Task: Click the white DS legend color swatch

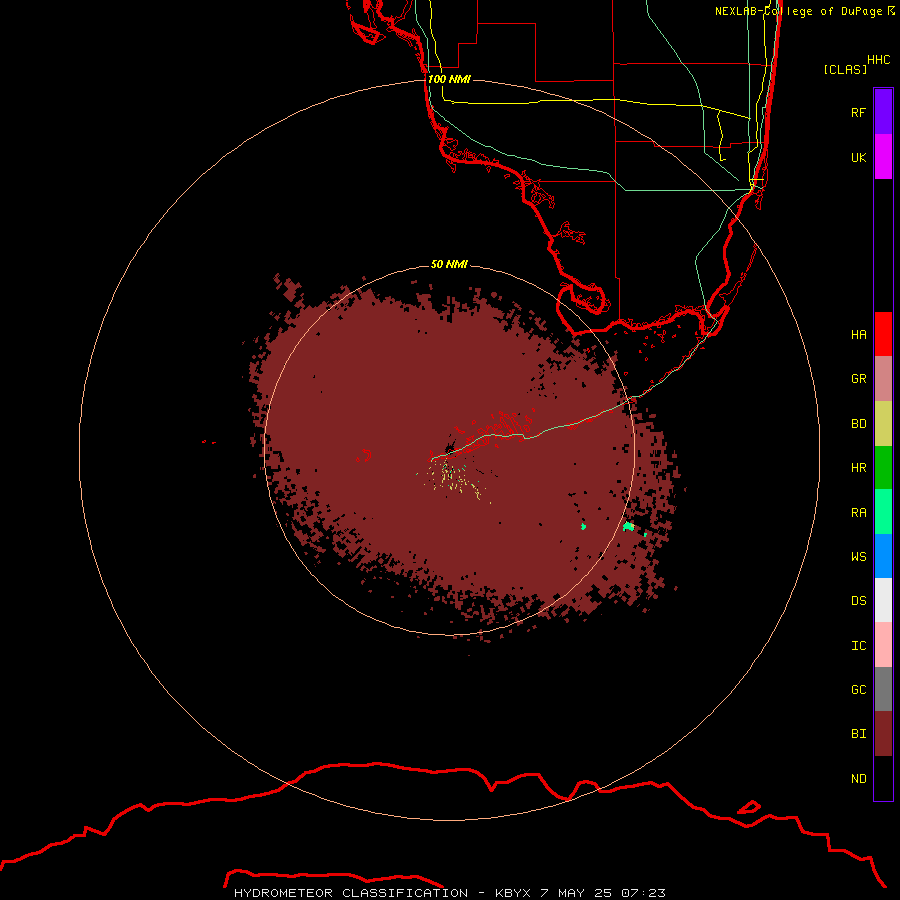Action: point(883,600)
